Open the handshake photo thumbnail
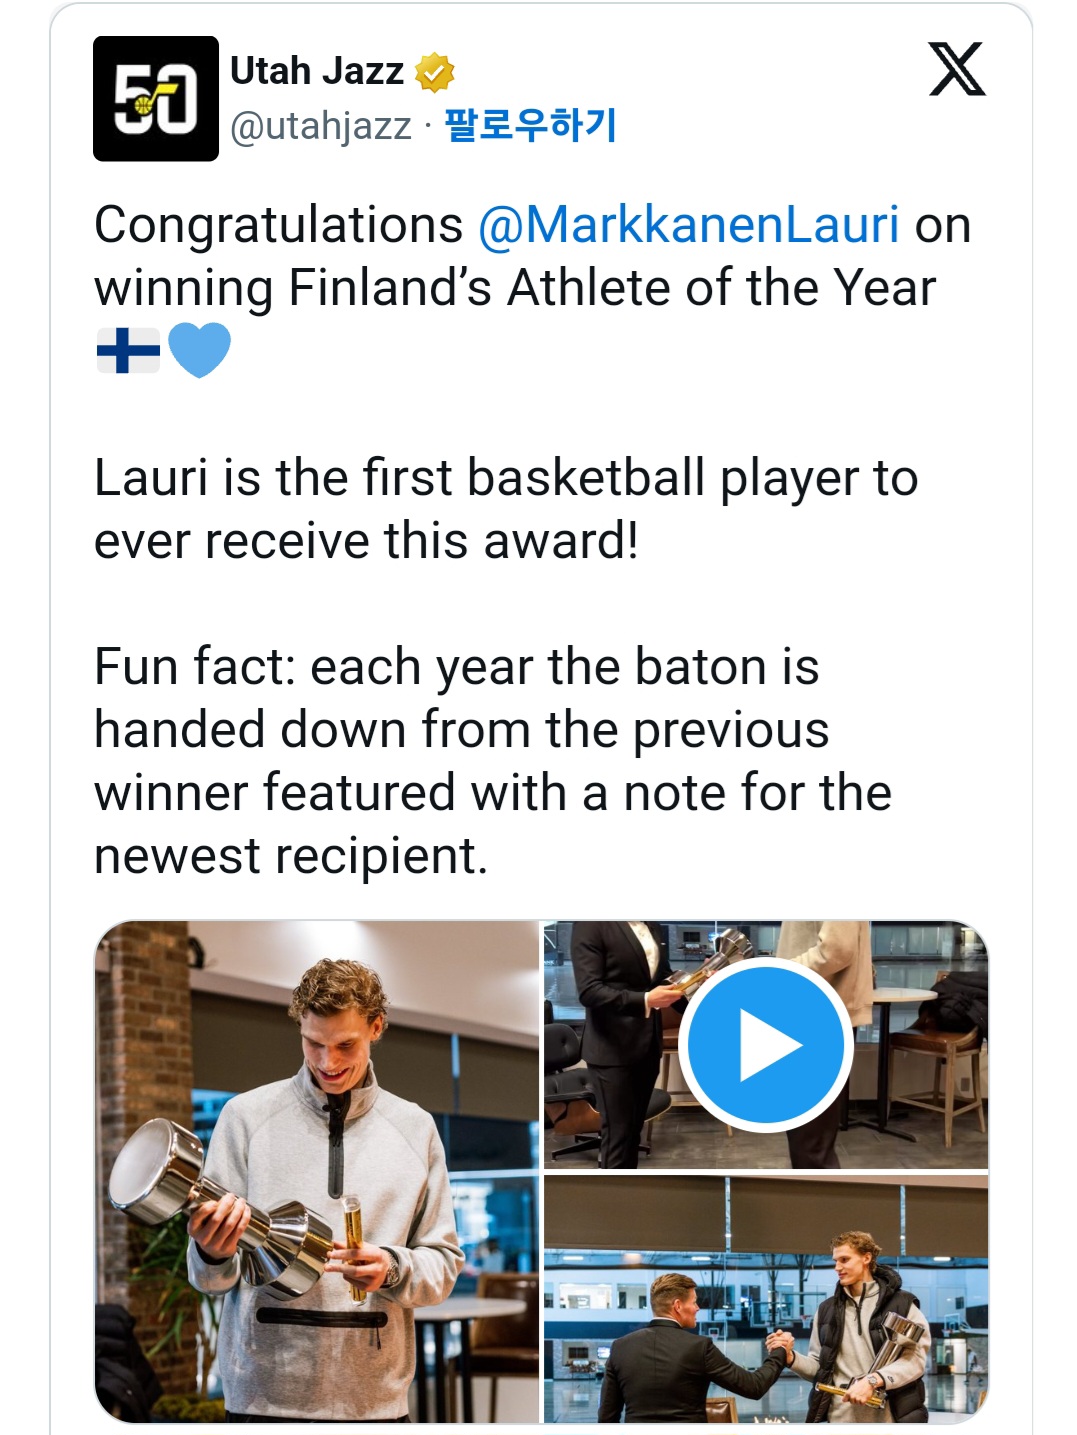 [765, 1299]
